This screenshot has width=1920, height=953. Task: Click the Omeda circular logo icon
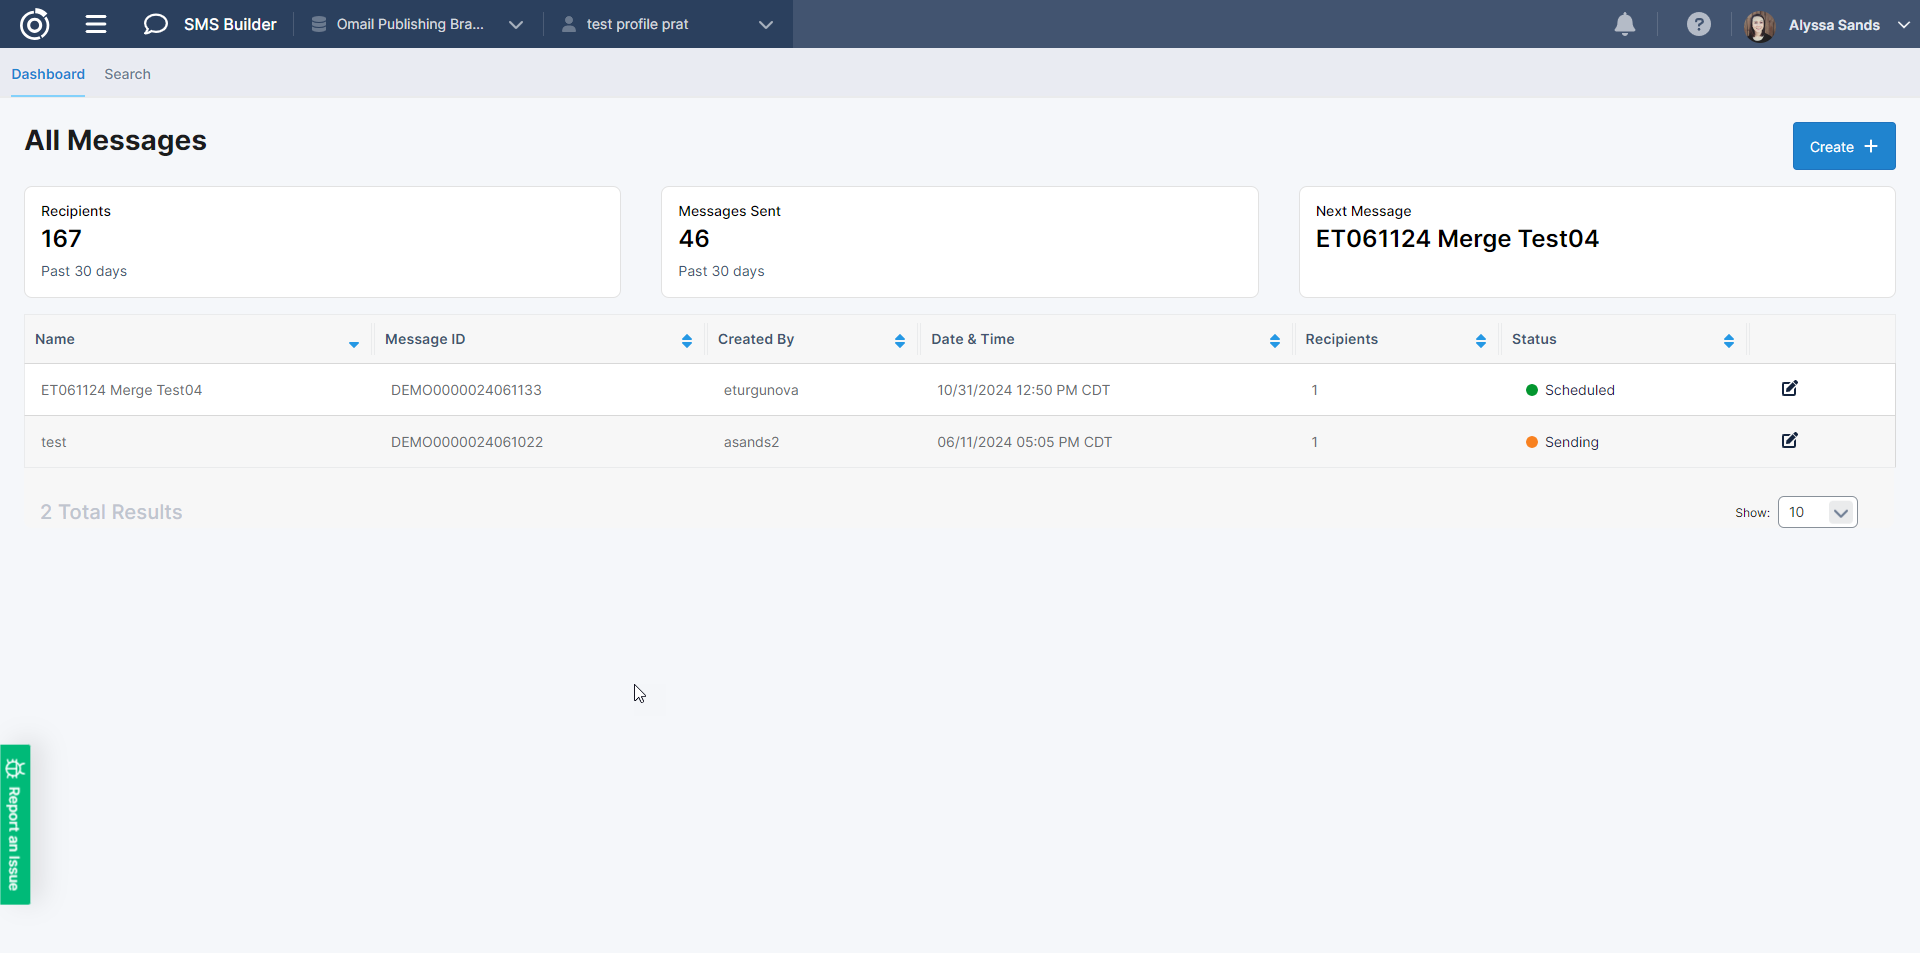(35, 24)
